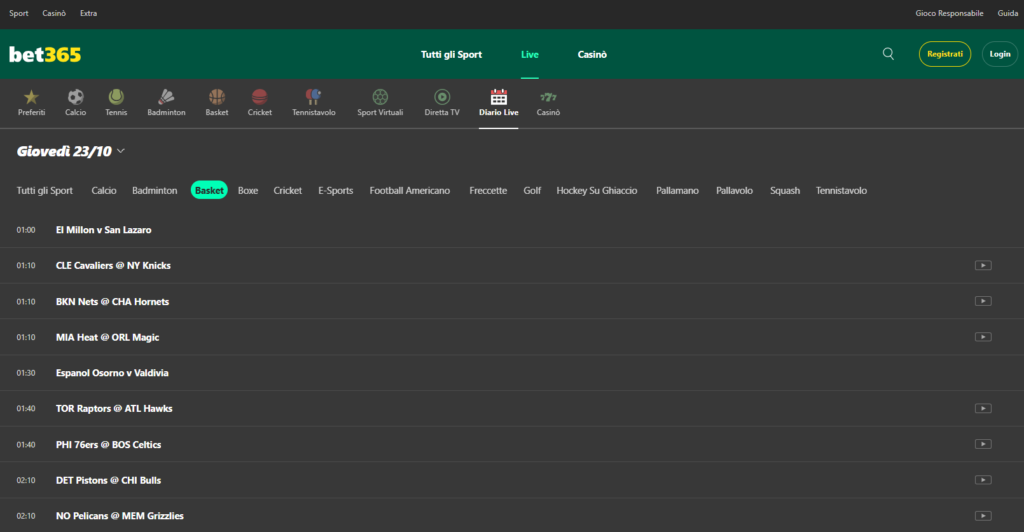
Task: Click the search magnifier icon
Action: click(888, 54)
